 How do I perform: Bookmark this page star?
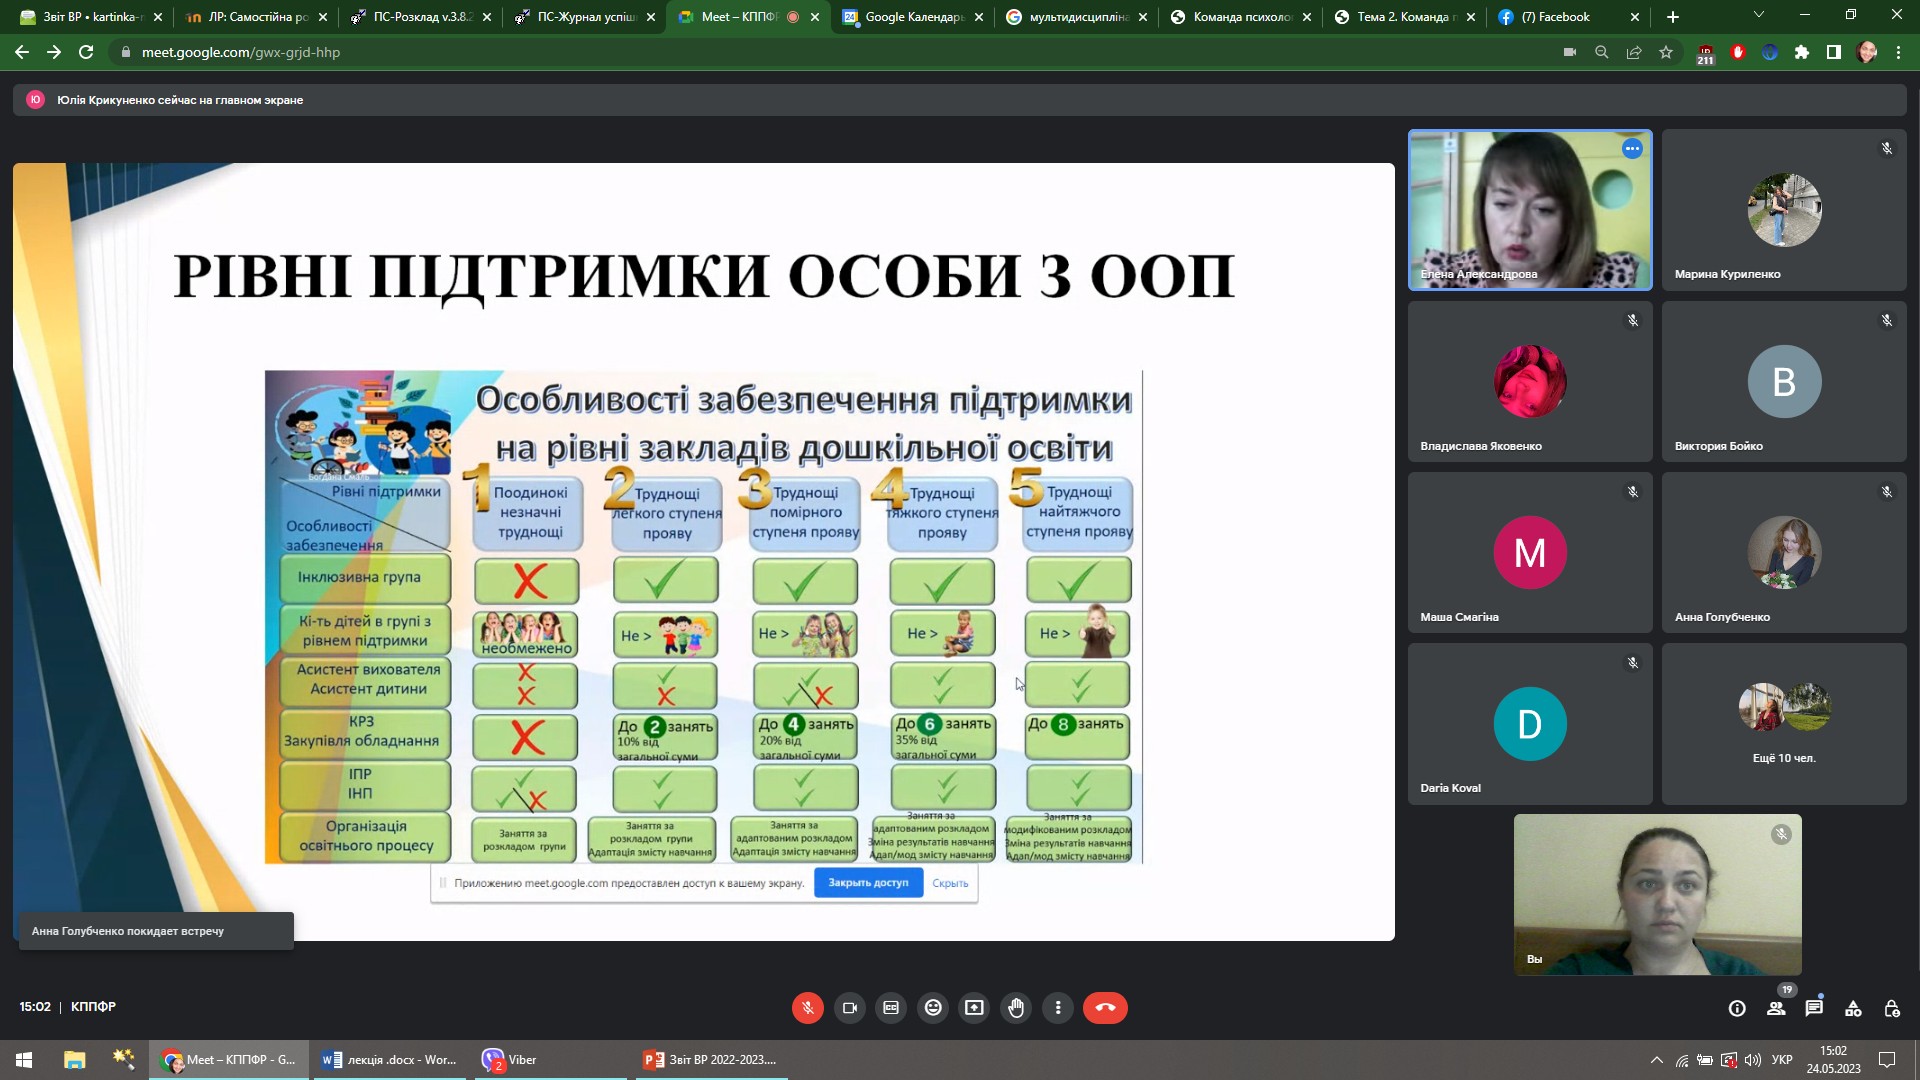[x=1666, y=52]
